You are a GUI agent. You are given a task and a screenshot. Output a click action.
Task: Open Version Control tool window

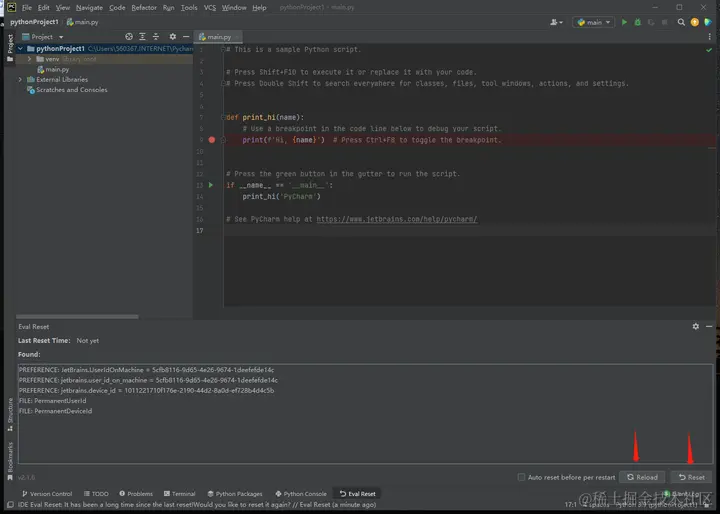(47, 494)
